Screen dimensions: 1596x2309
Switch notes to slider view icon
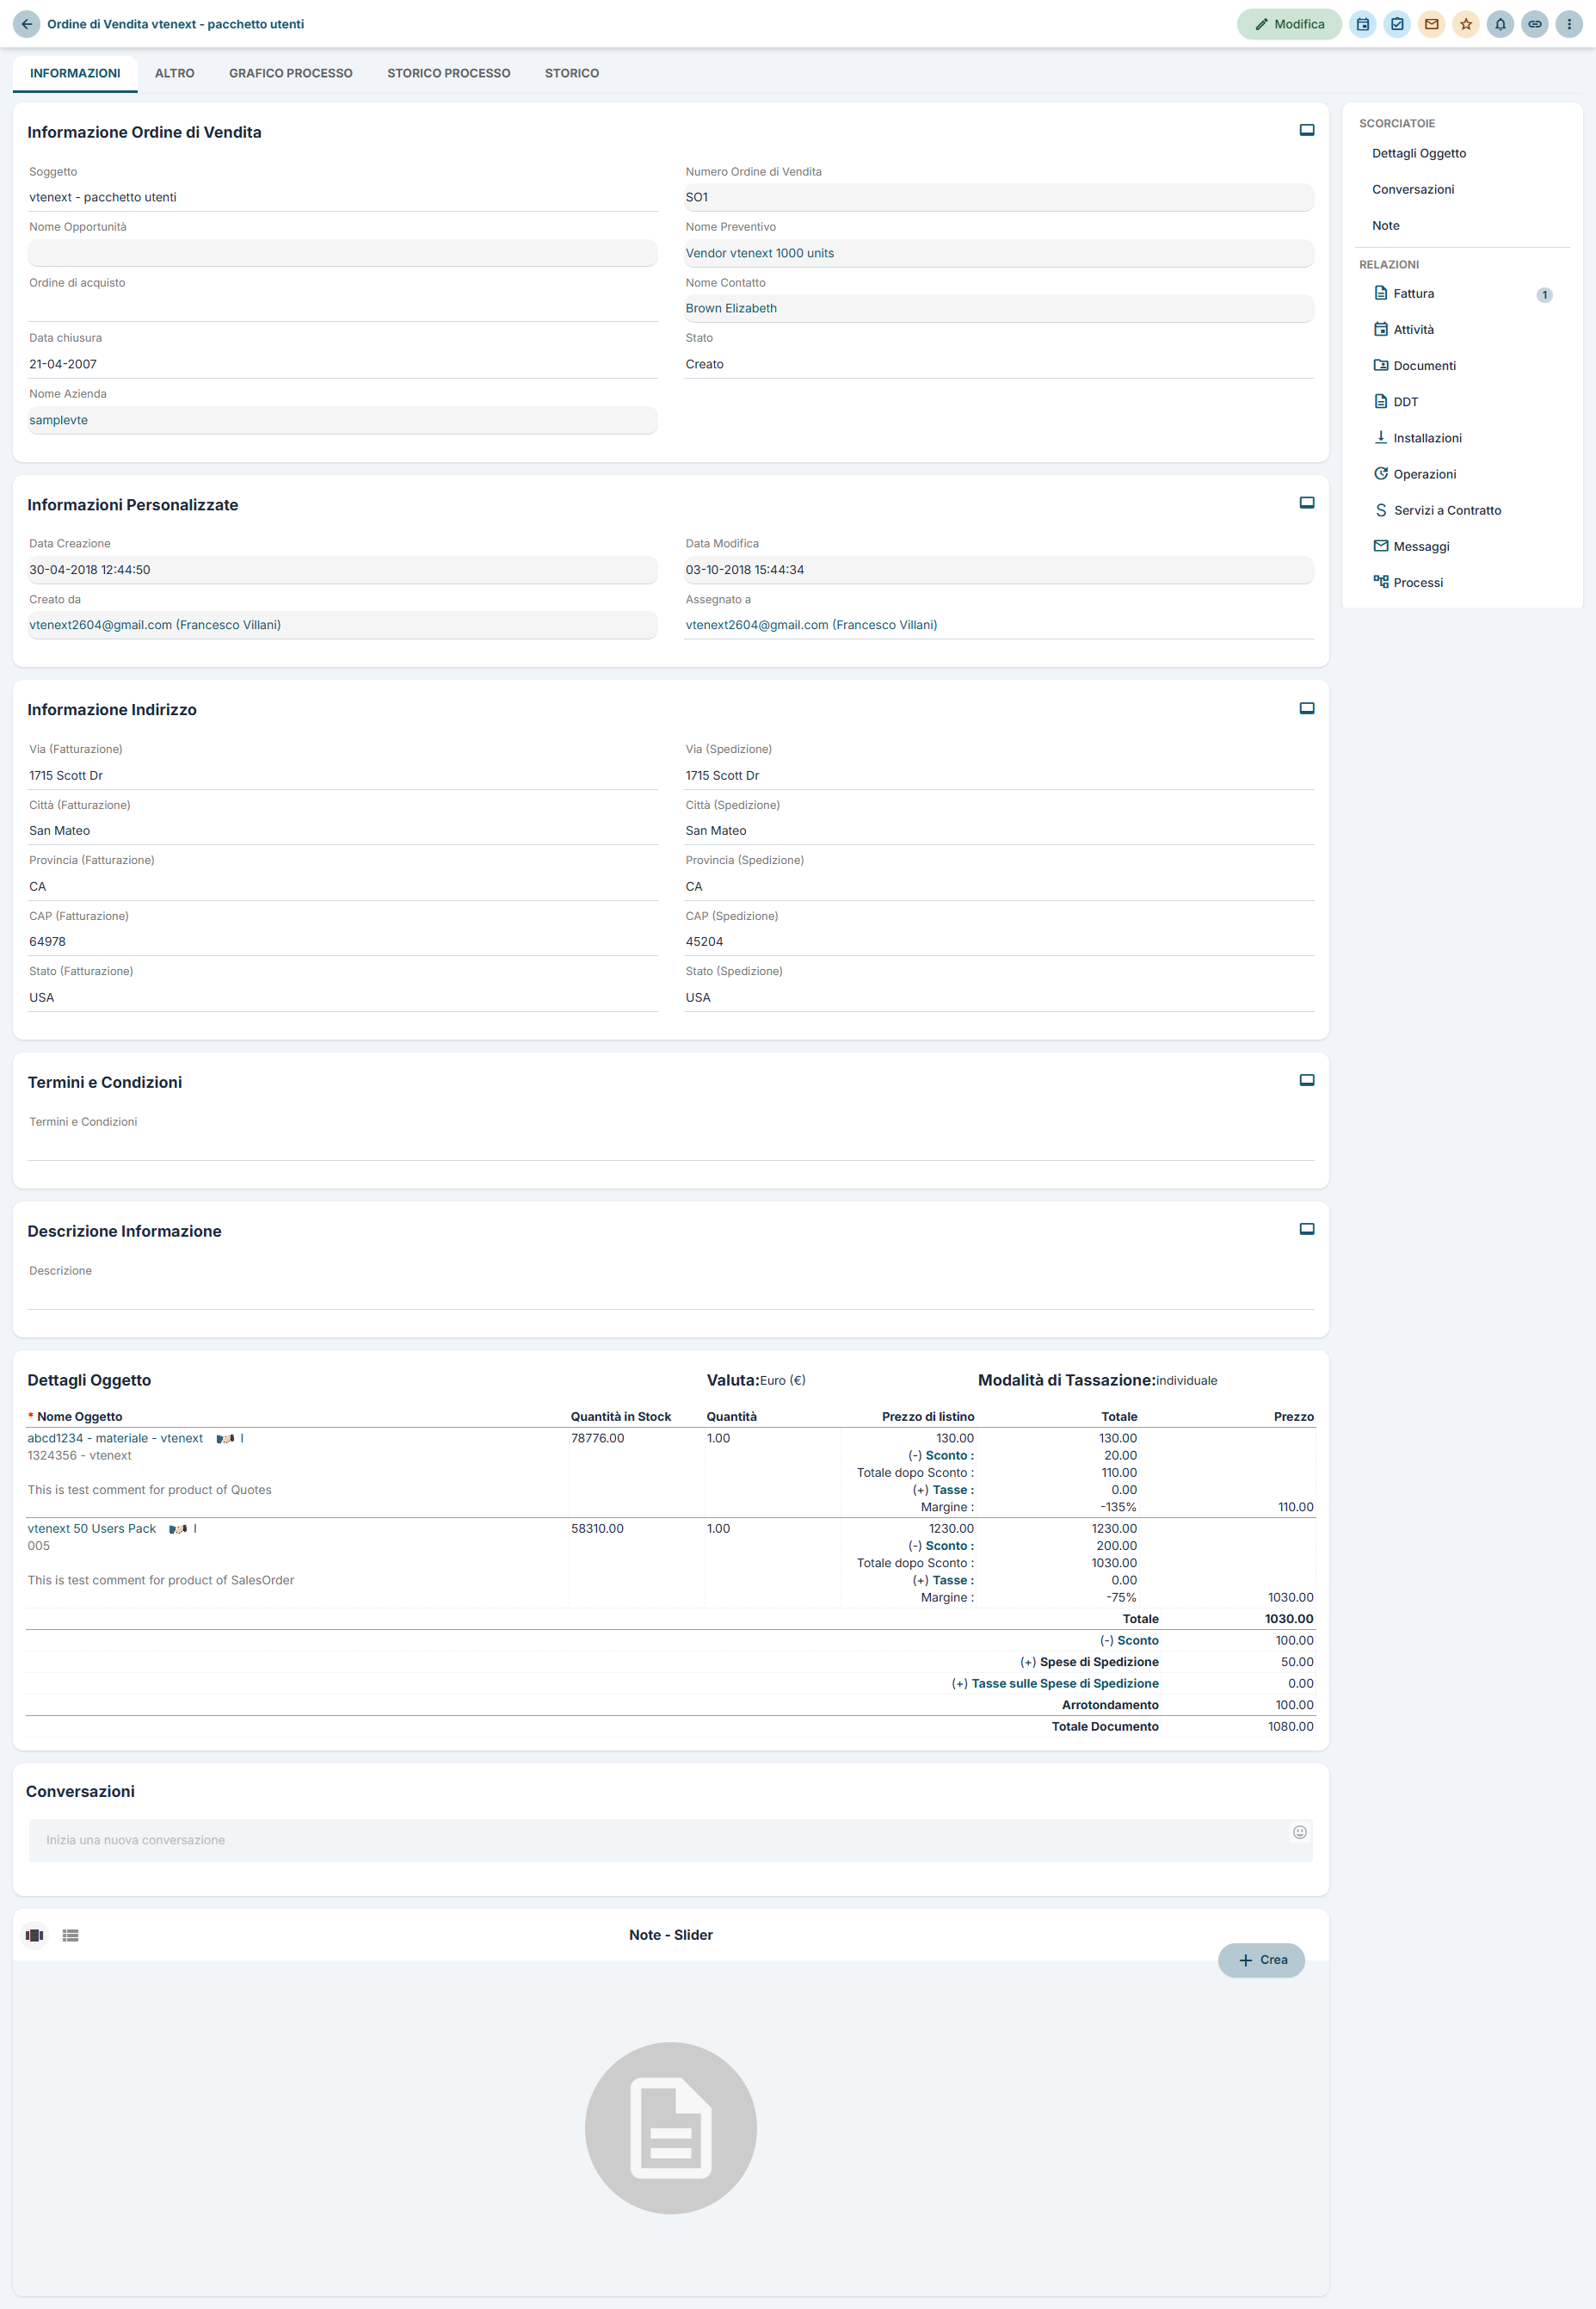(x=34, y=1935)
